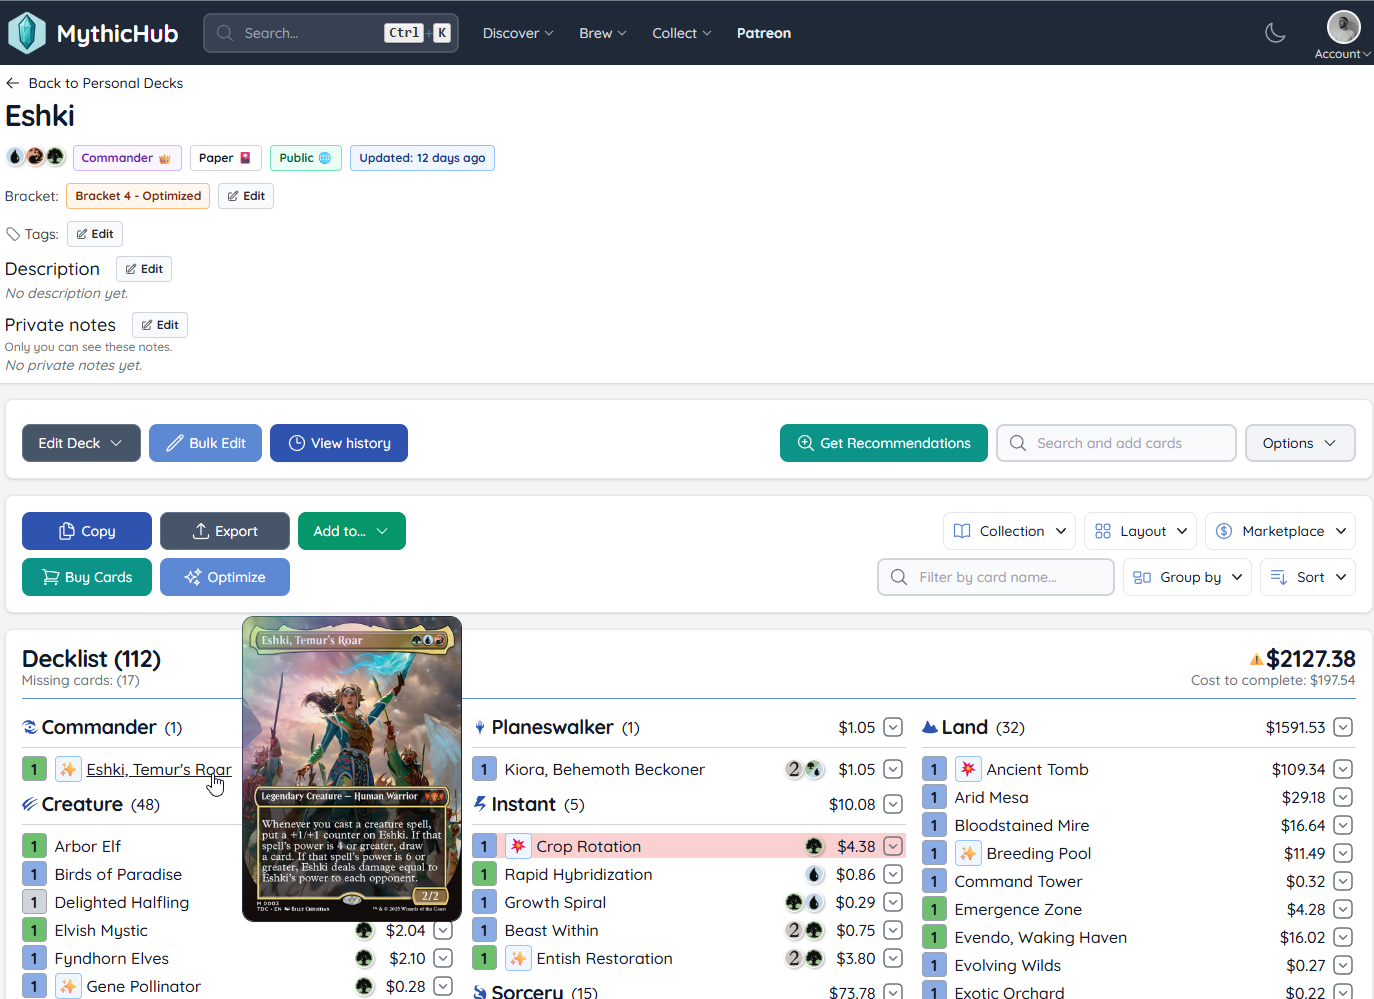Click the warning triangle beside $2127.38
This screenshot has width=1374, height=999.
pos(1257,659)
